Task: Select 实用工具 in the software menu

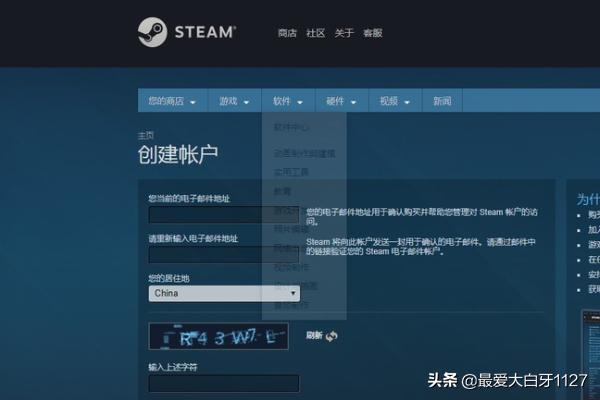Action: [291, 172]
